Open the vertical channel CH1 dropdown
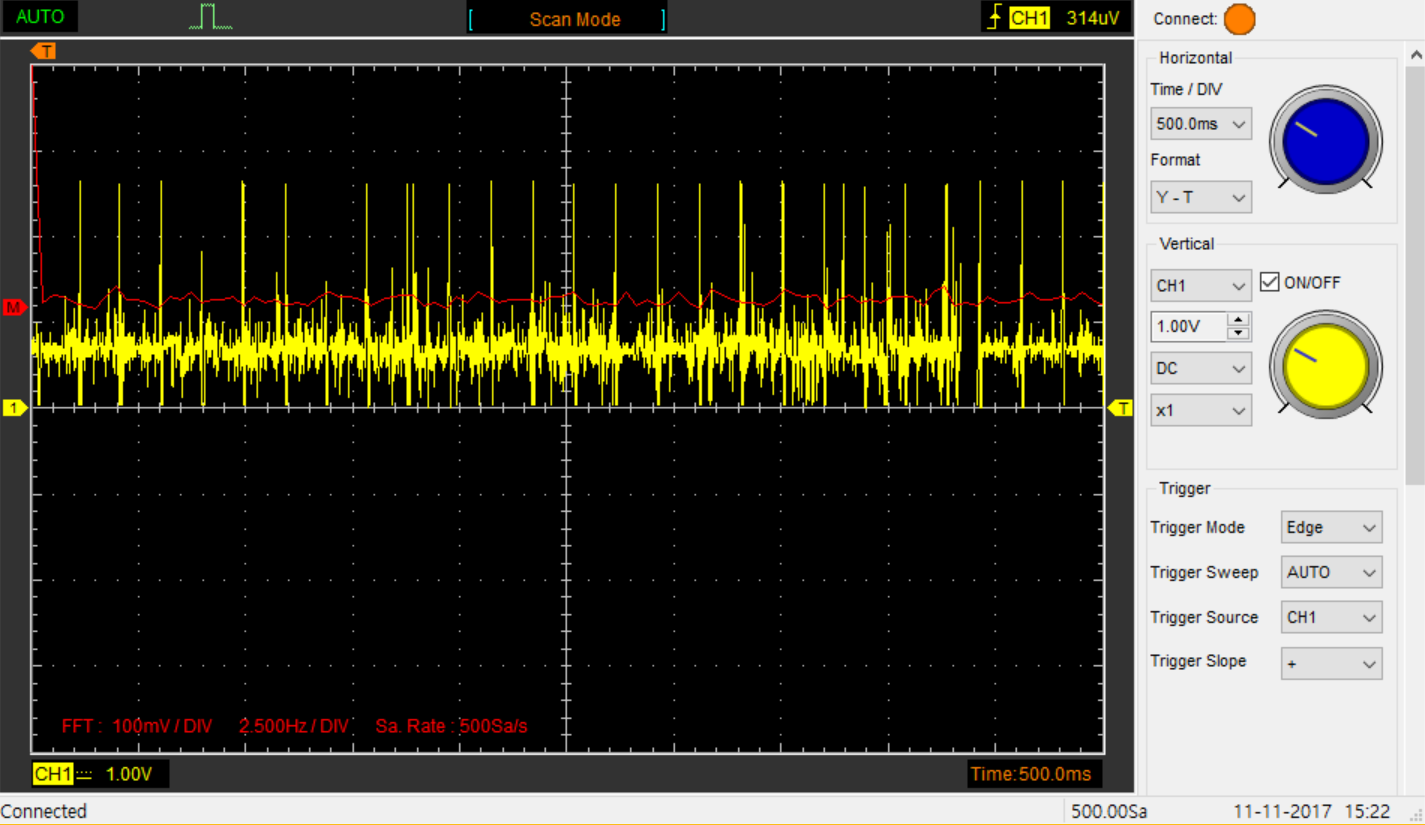 pos(1201,285)
